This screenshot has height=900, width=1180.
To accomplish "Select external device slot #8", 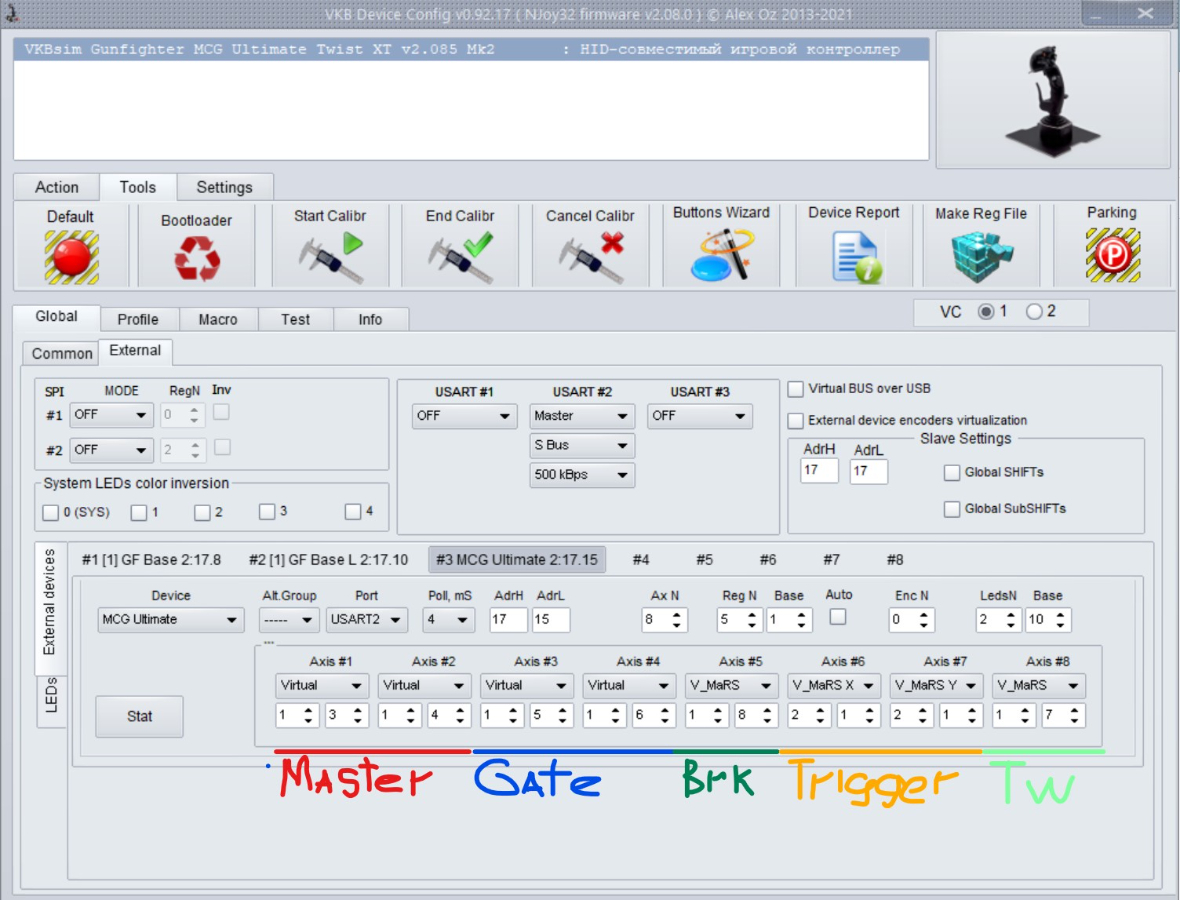I will tap(895, 560).
